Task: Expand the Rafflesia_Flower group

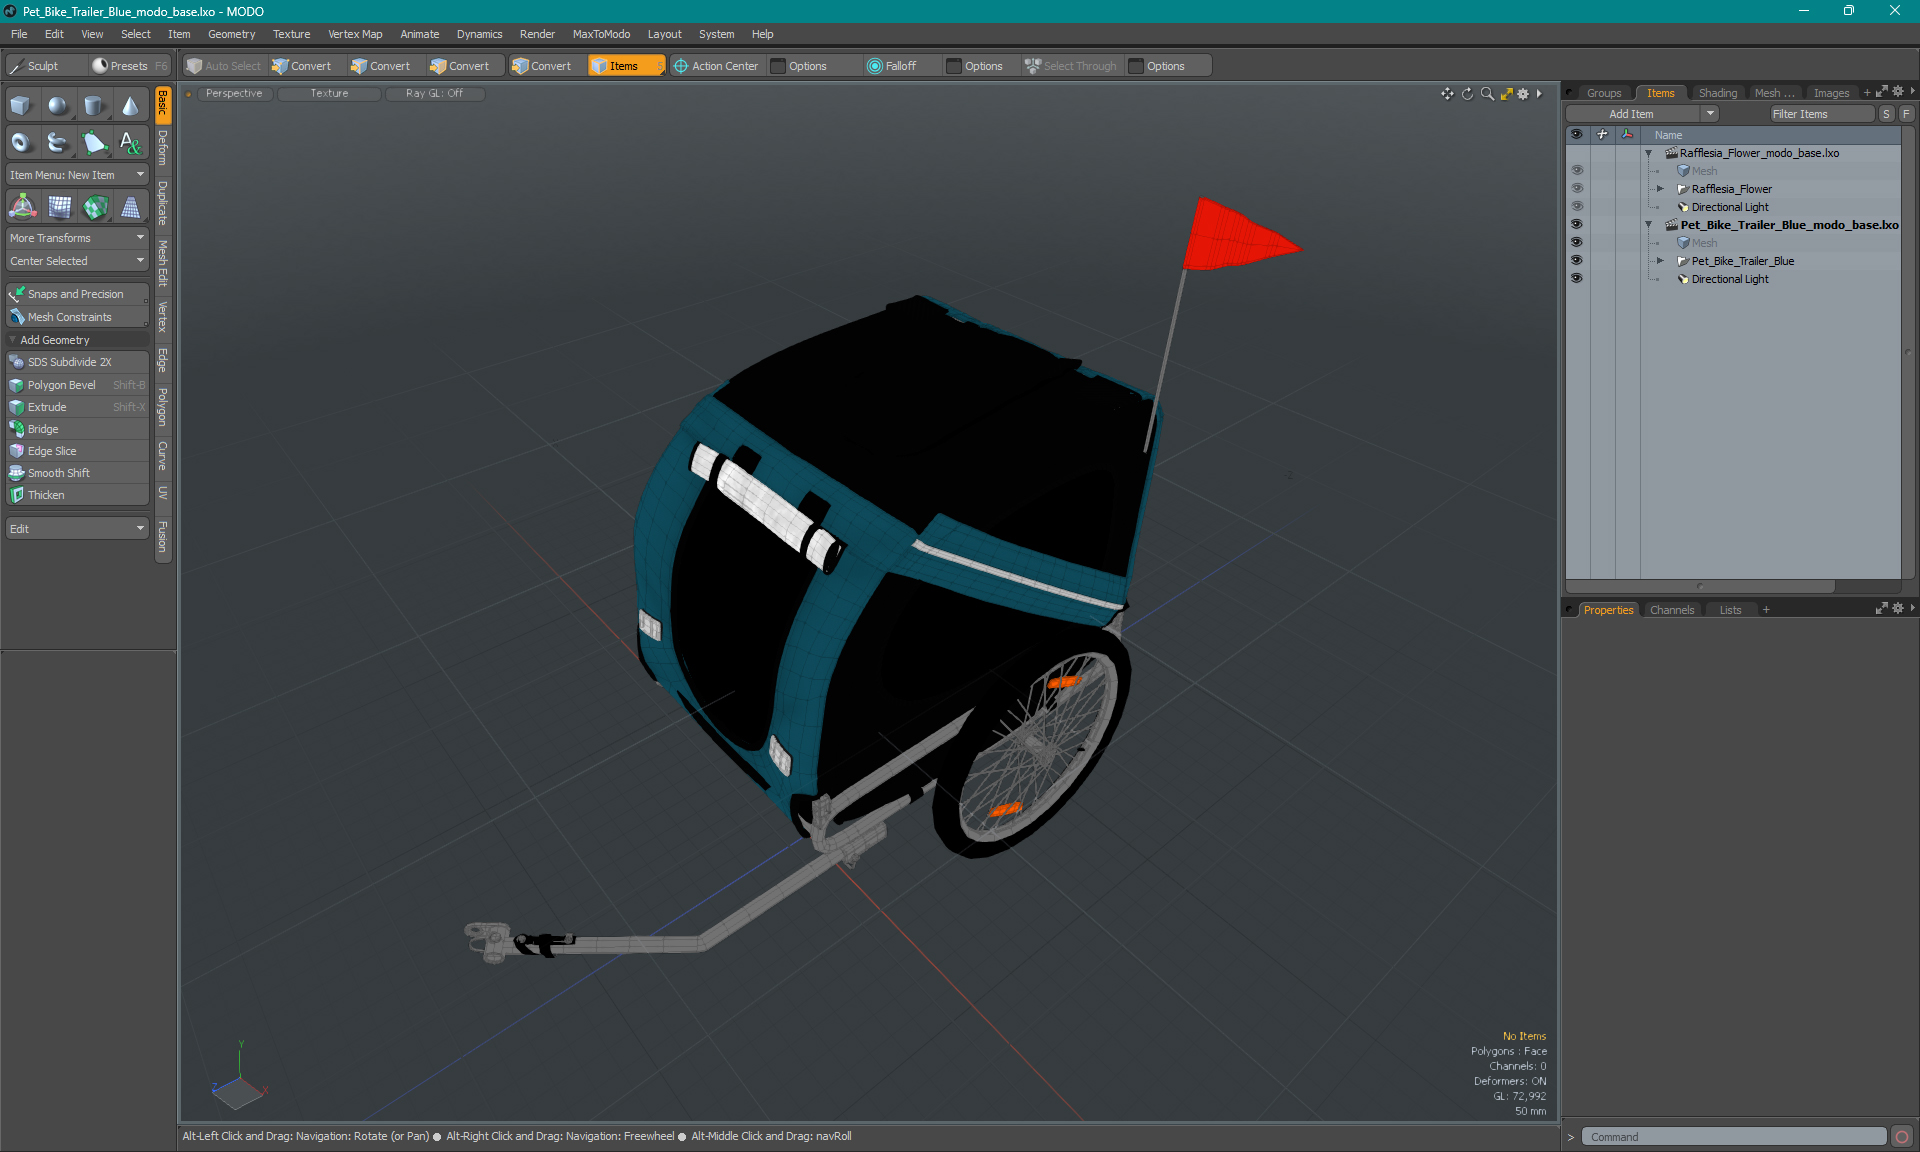Action: 1660,189
